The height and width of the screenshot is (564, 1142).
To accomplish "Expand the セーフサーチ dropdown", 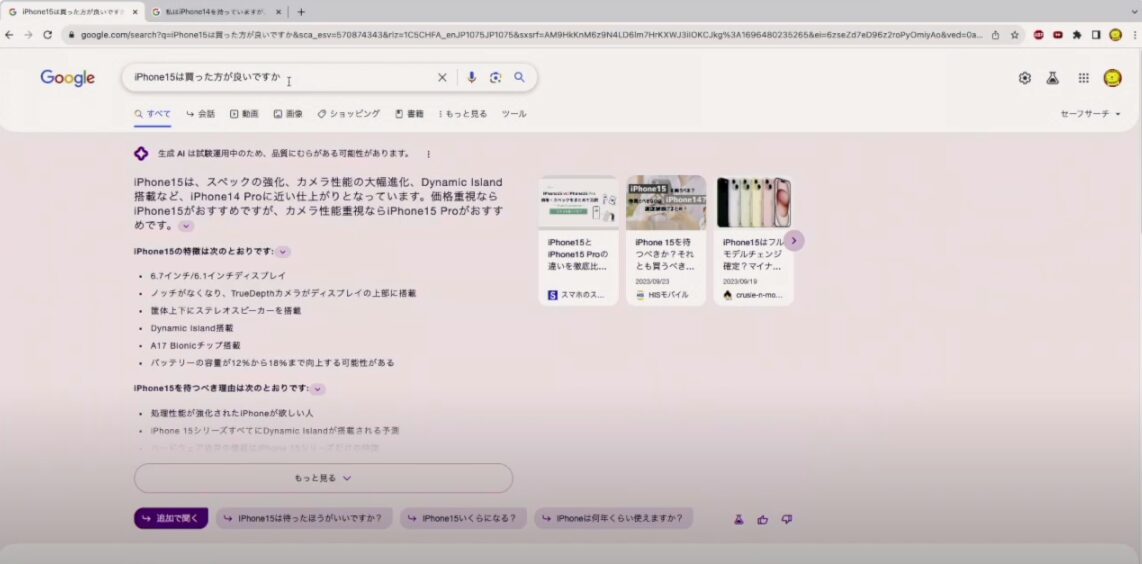I will [x=1090, y=114].
